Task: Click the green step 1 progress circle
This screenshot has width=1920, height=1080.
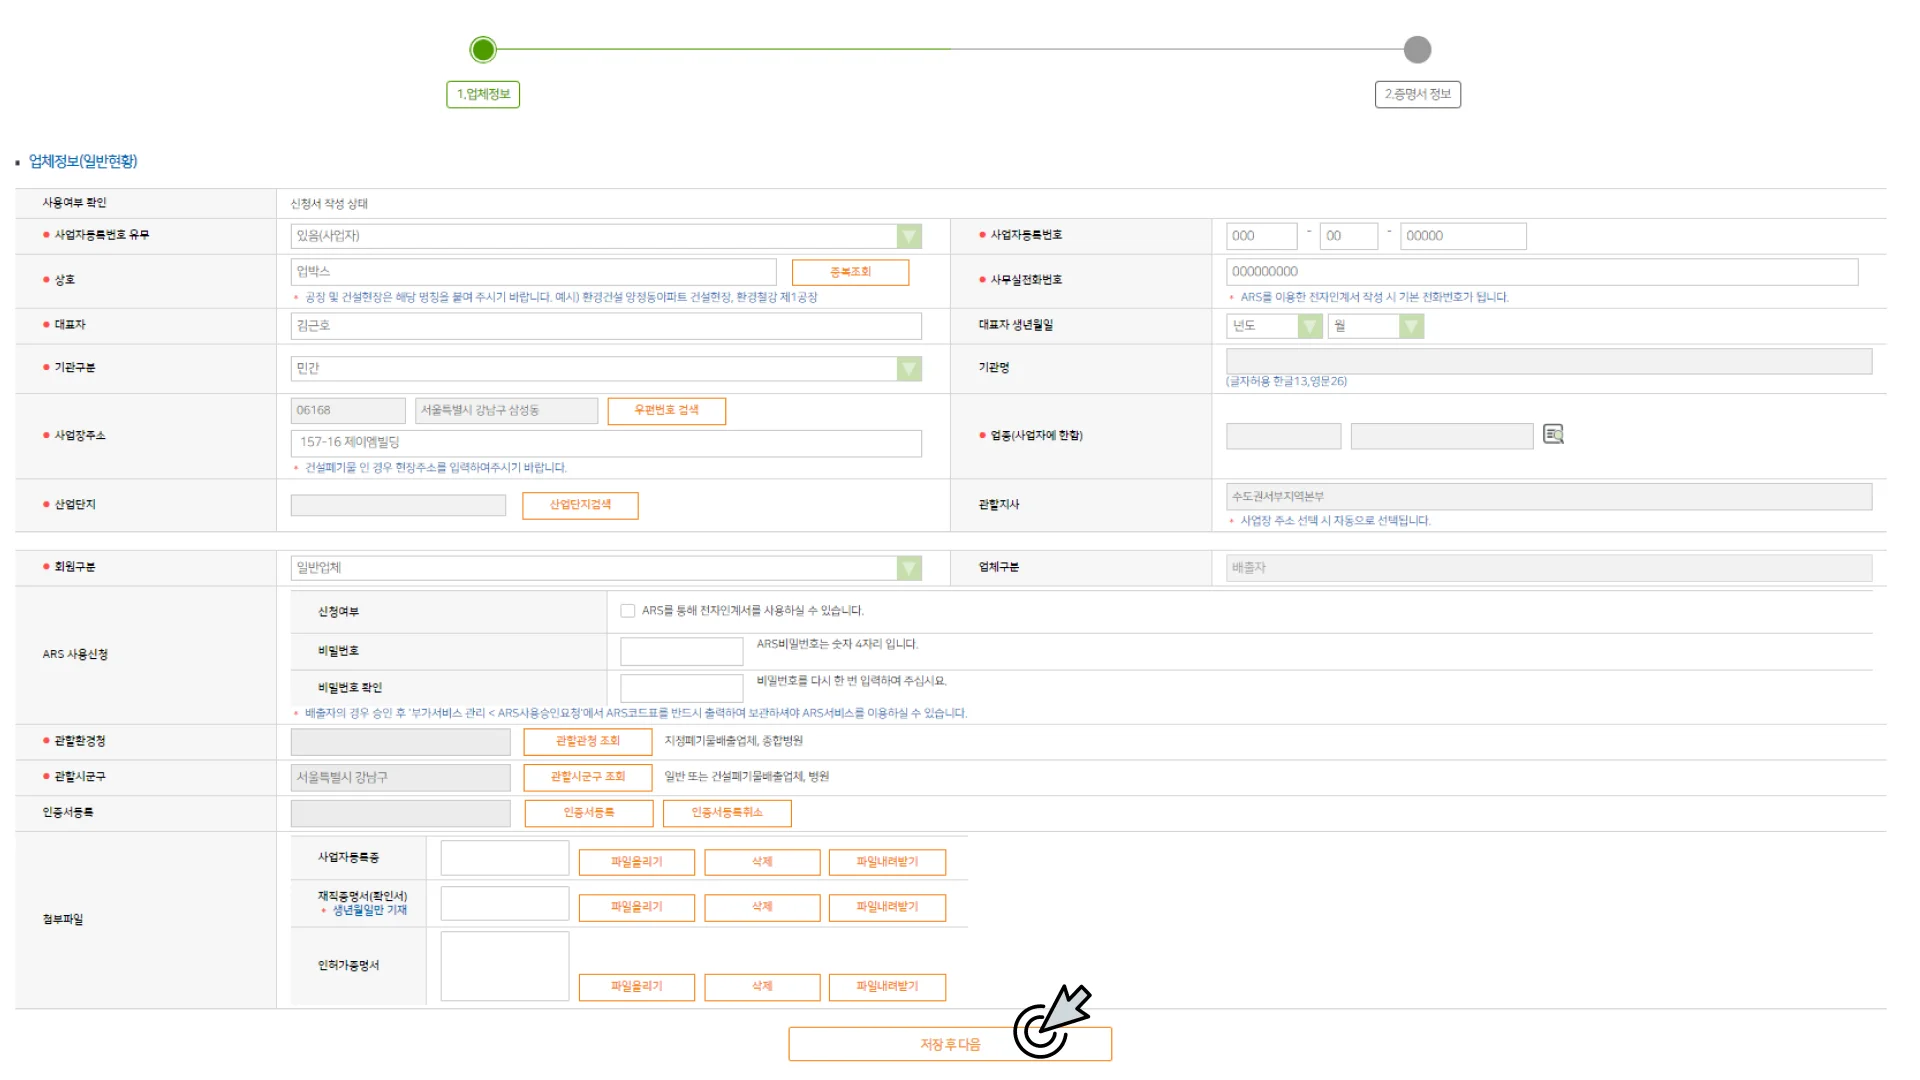Action: (483, 49)
